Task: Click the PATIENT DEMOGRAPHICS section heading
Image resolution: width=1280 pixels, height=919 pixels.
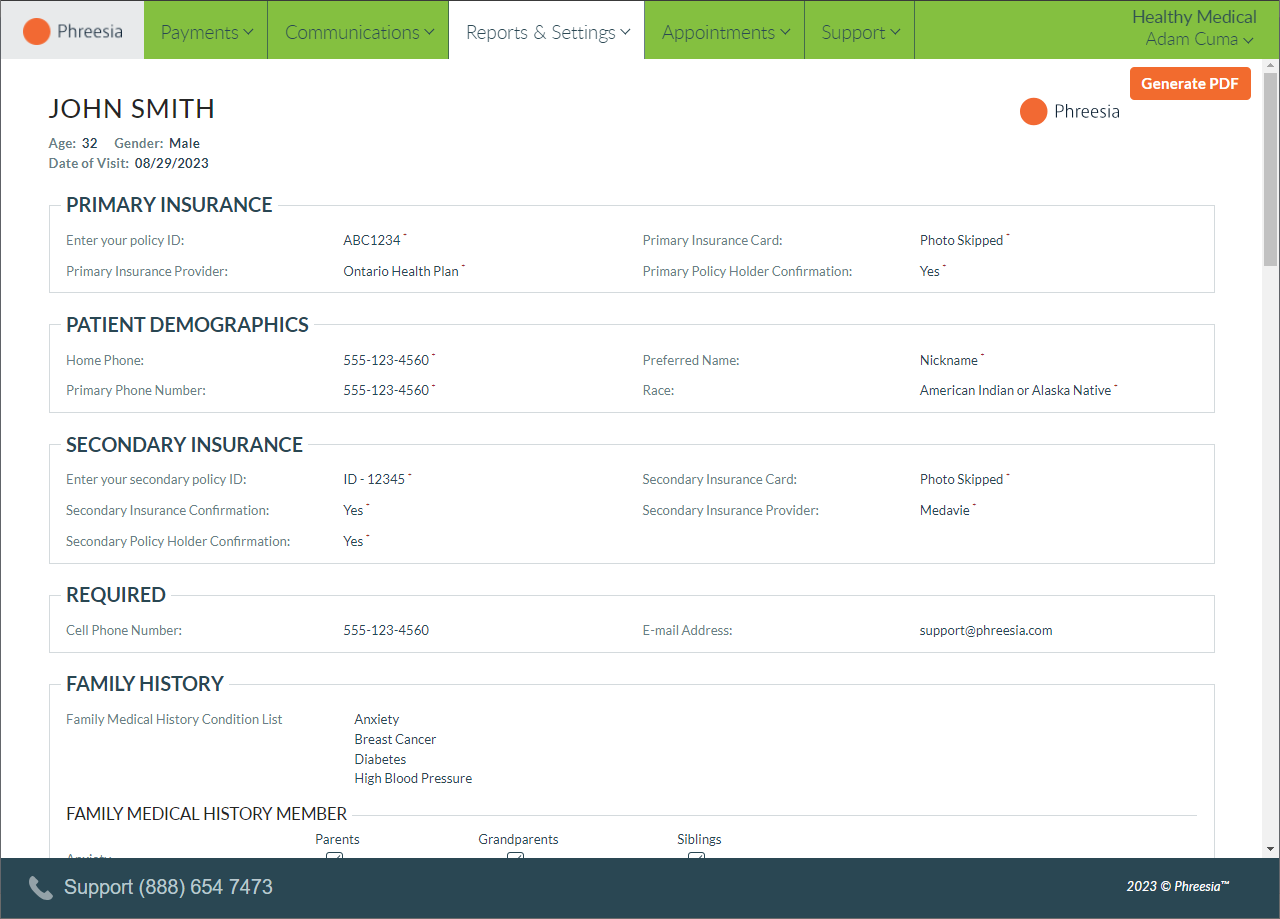Action: [187, 325]
